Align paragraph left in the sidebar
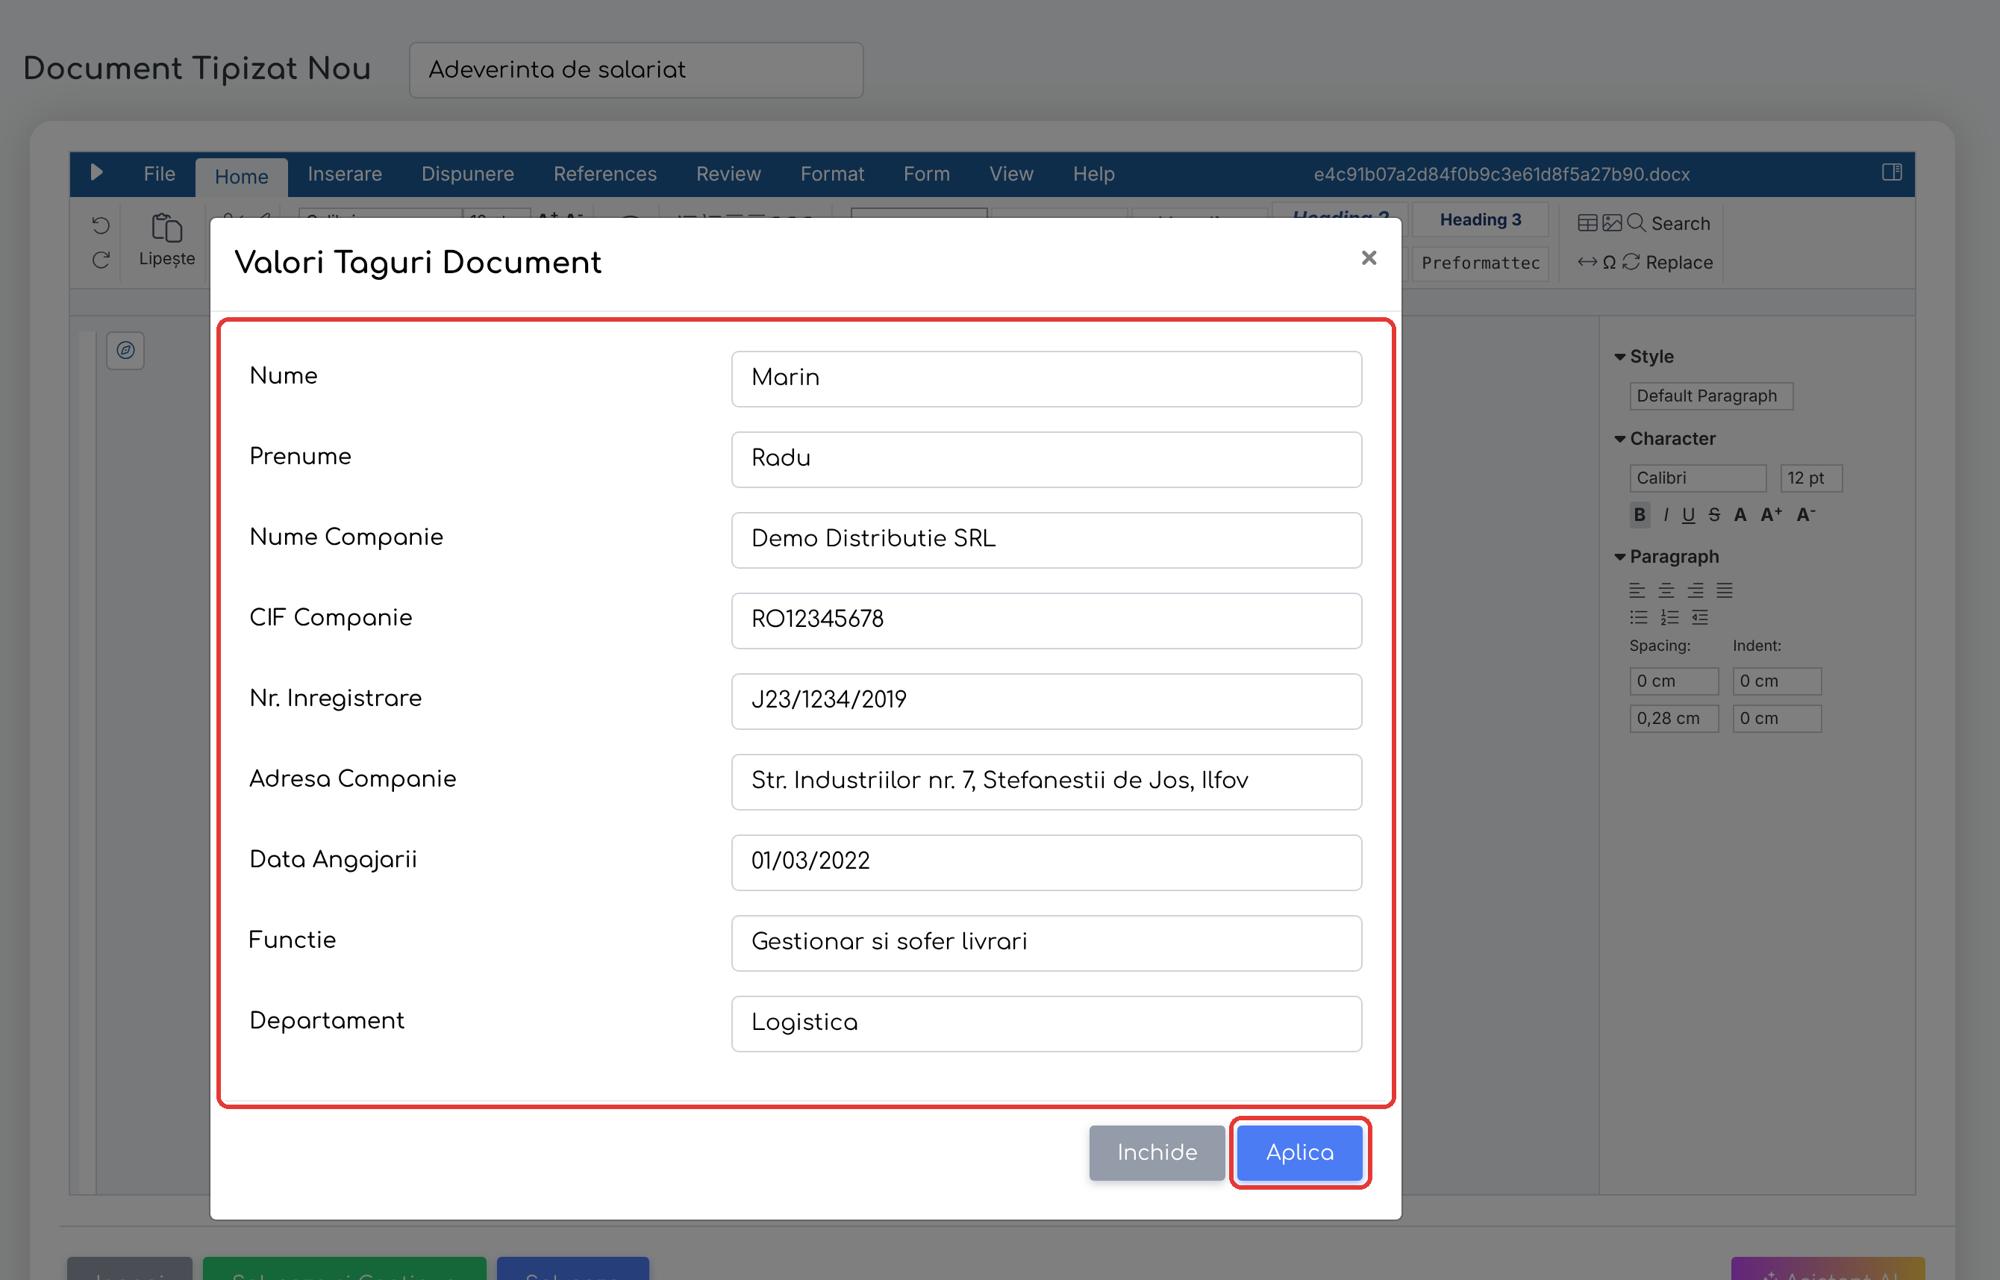This screenshot has width=2000, height=1280. (1637, 590)
